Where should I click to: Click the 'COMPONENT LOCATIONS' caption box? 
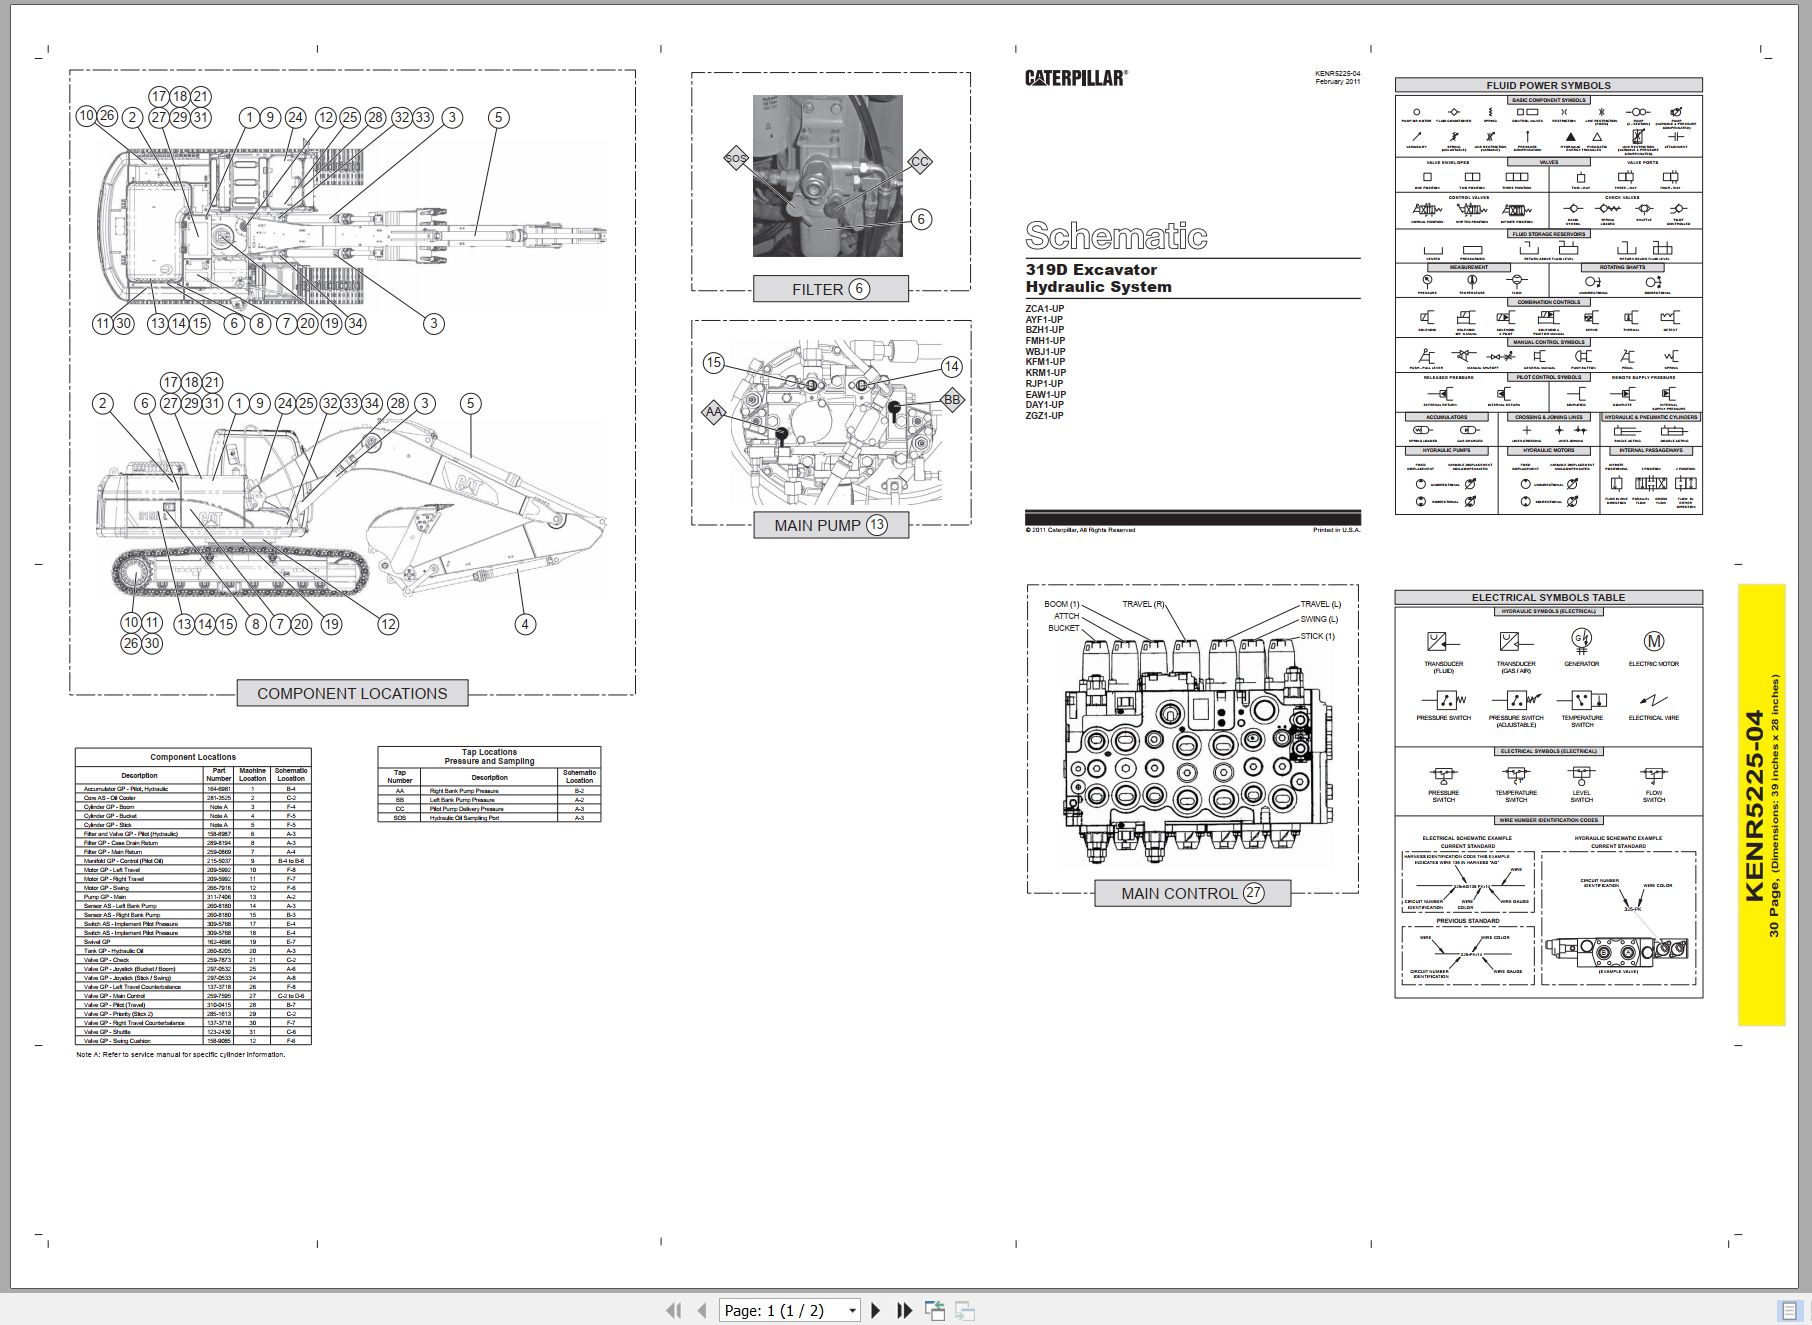click(x=352, y=693)
